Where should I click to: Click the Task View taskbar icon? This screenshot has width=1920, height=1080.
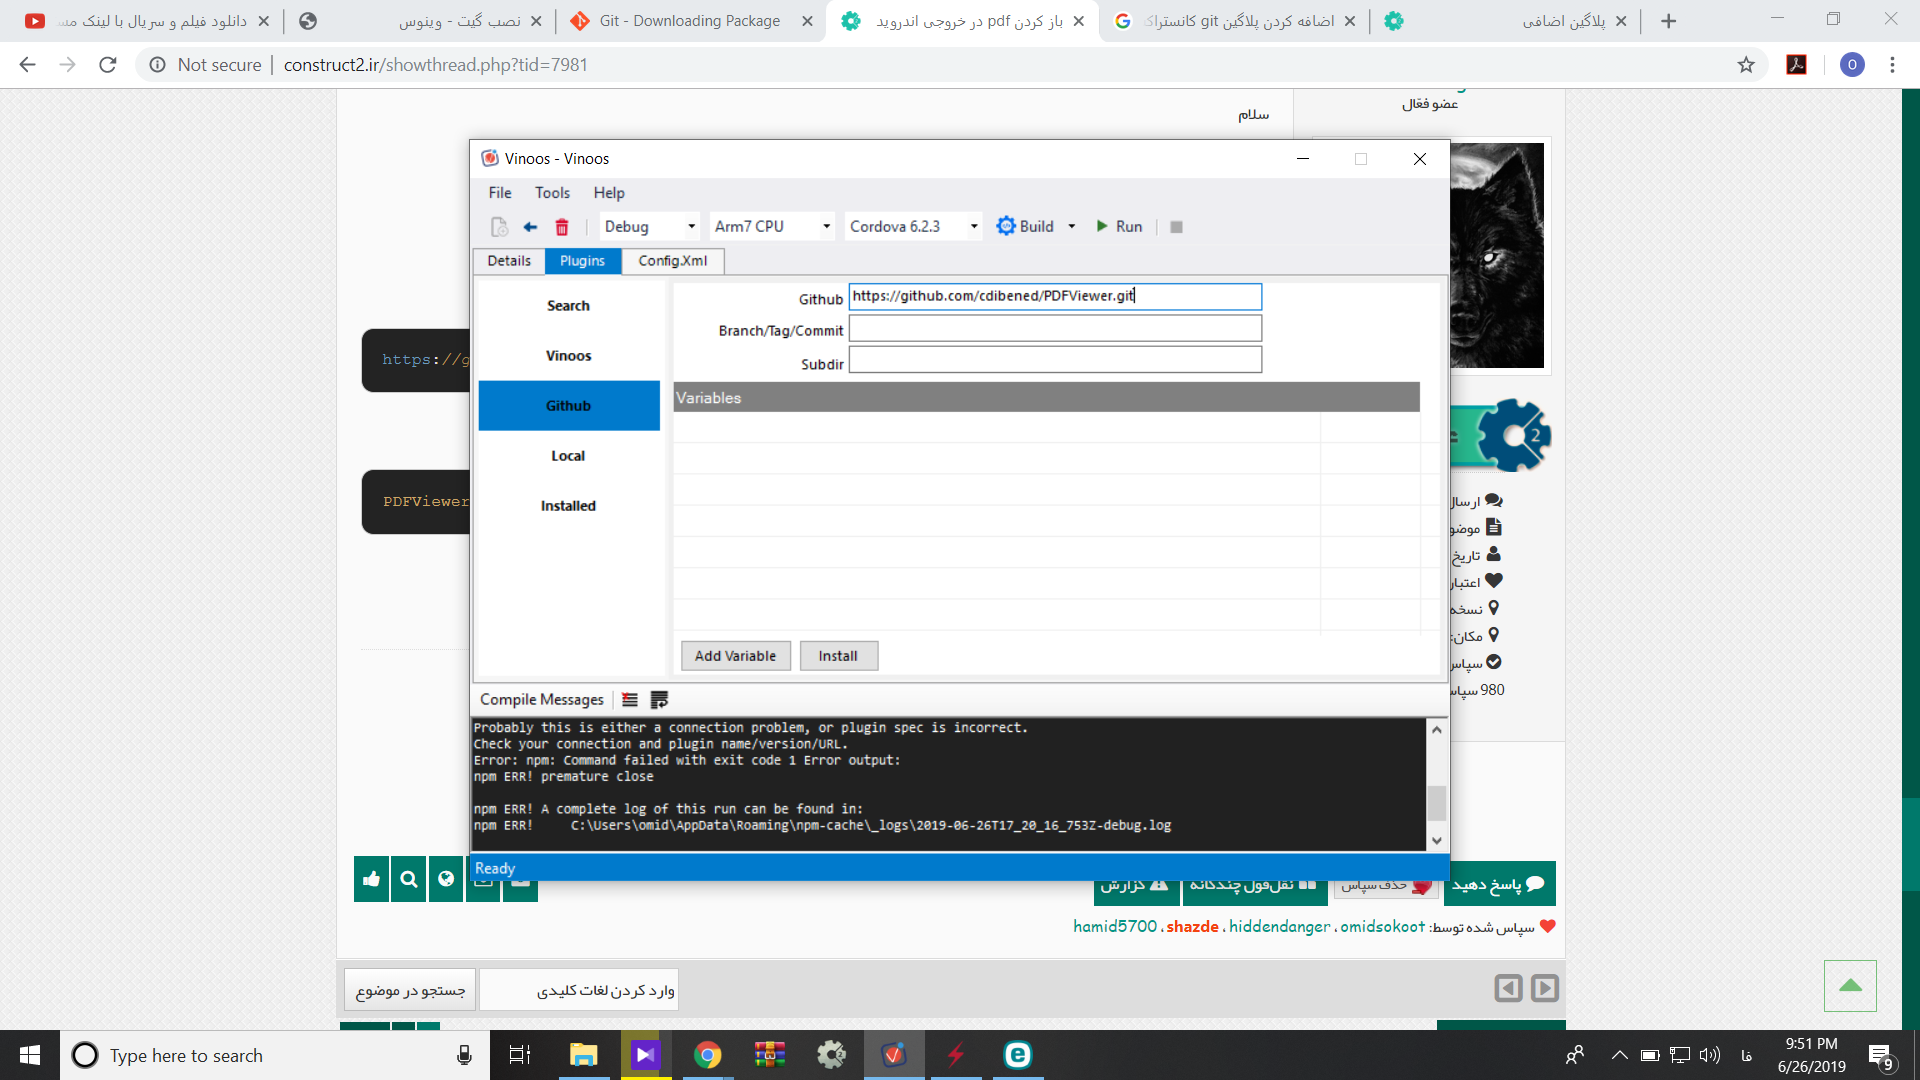[x=520, y=1055]
